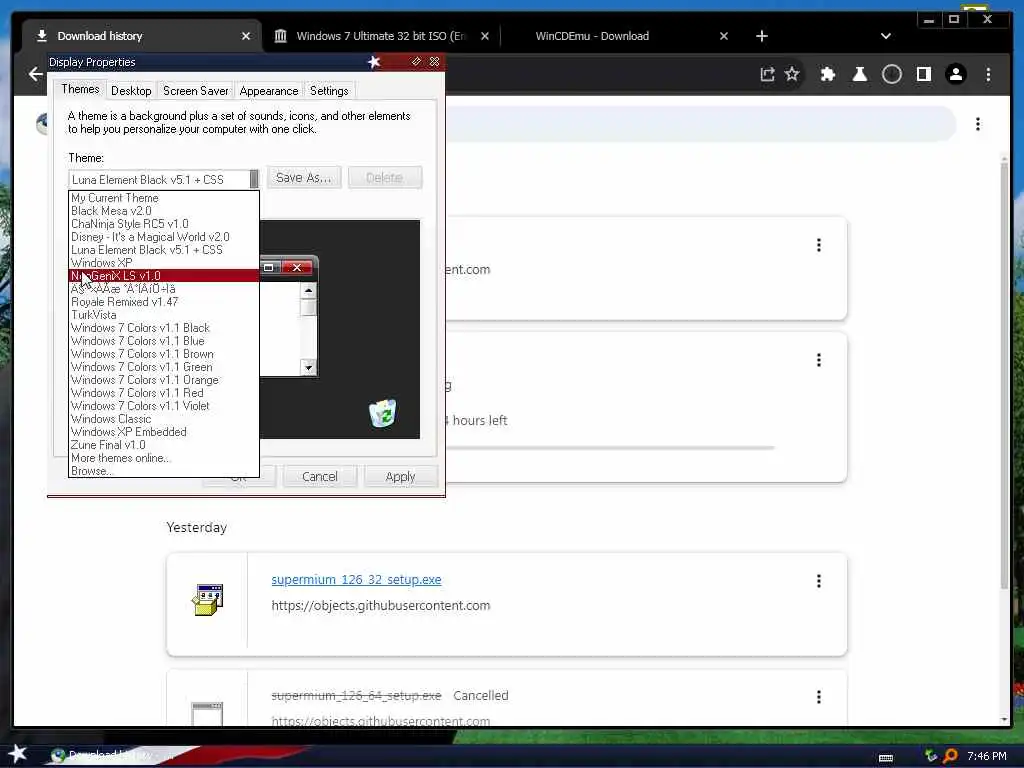Open more actions for supermium_126_32_setup.exe
1024x768 pixels.
(818, 581)
